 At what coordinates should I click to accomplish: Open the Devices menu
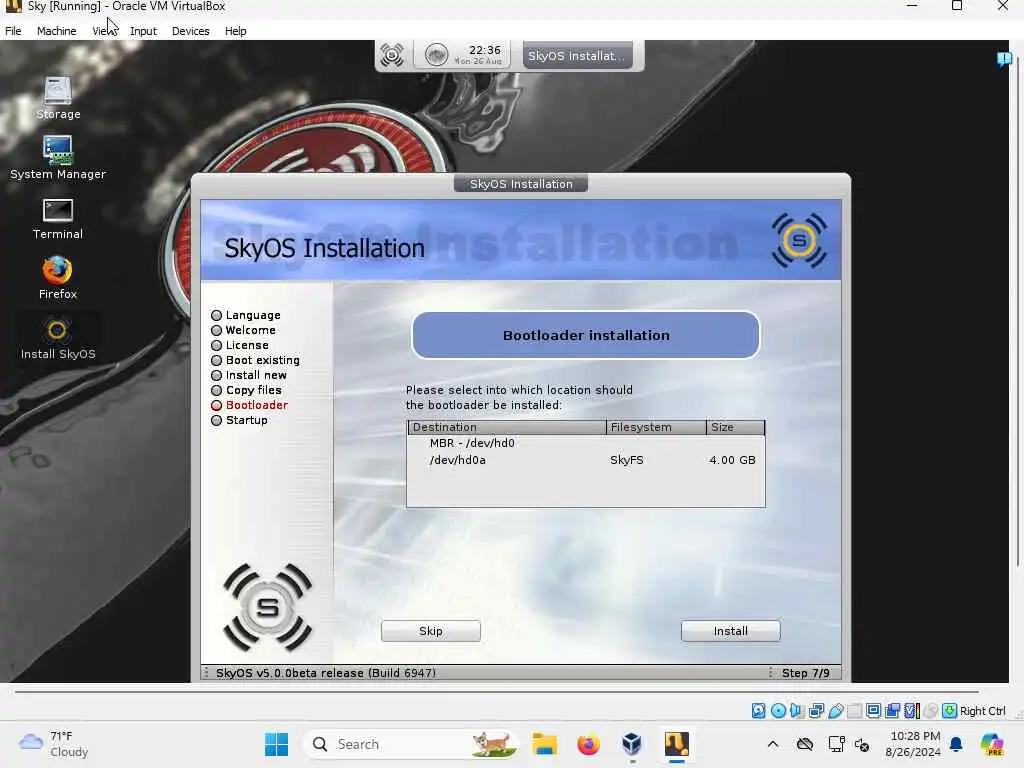(x=191, y=31)
